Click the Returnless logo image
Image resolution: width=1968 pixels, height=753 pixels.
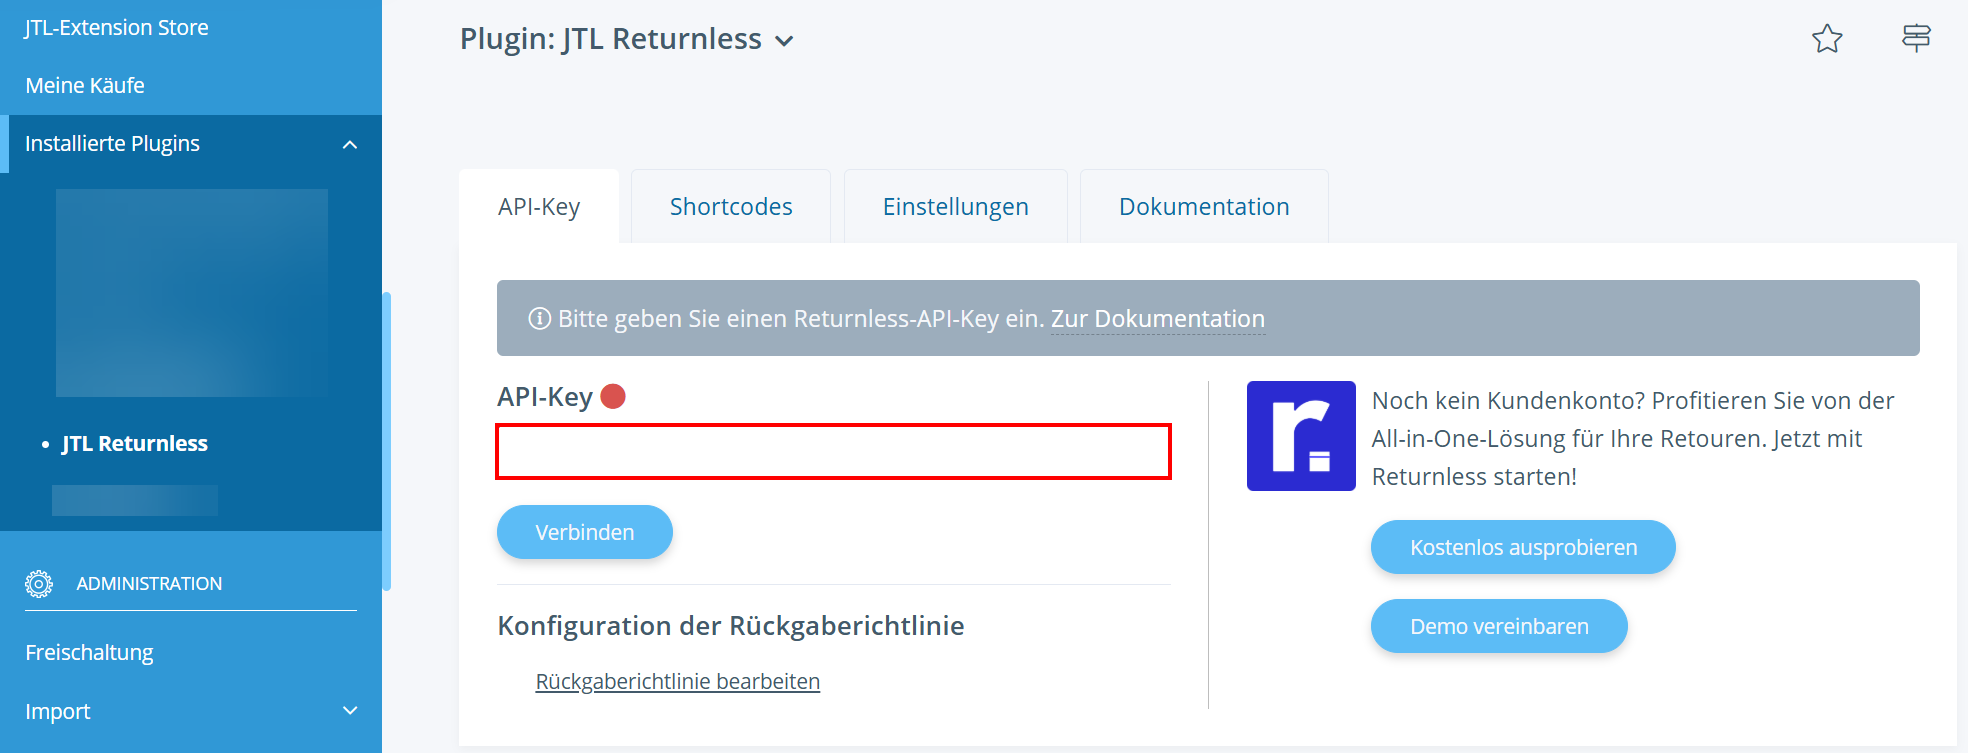1301,436
